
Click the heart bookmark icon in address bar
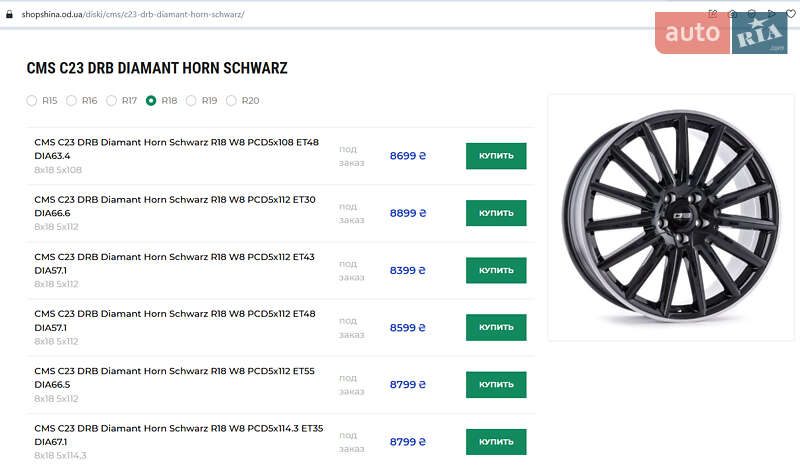(790, 14)
